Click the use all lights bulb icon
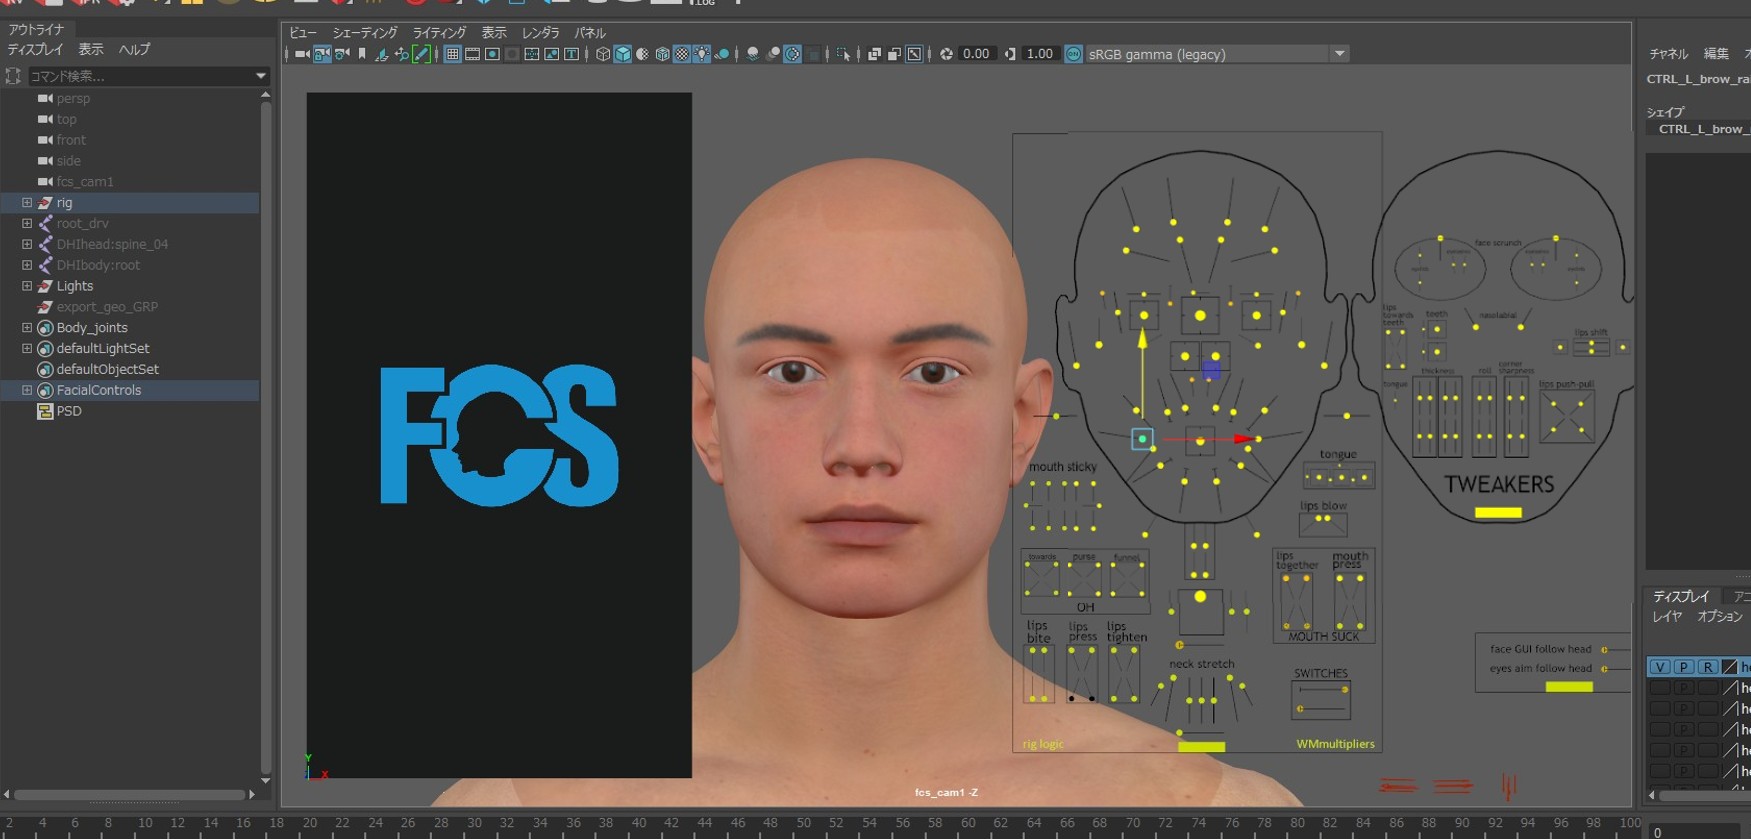The width and height of the screenshot is (1751, 839). coord(702,54)
